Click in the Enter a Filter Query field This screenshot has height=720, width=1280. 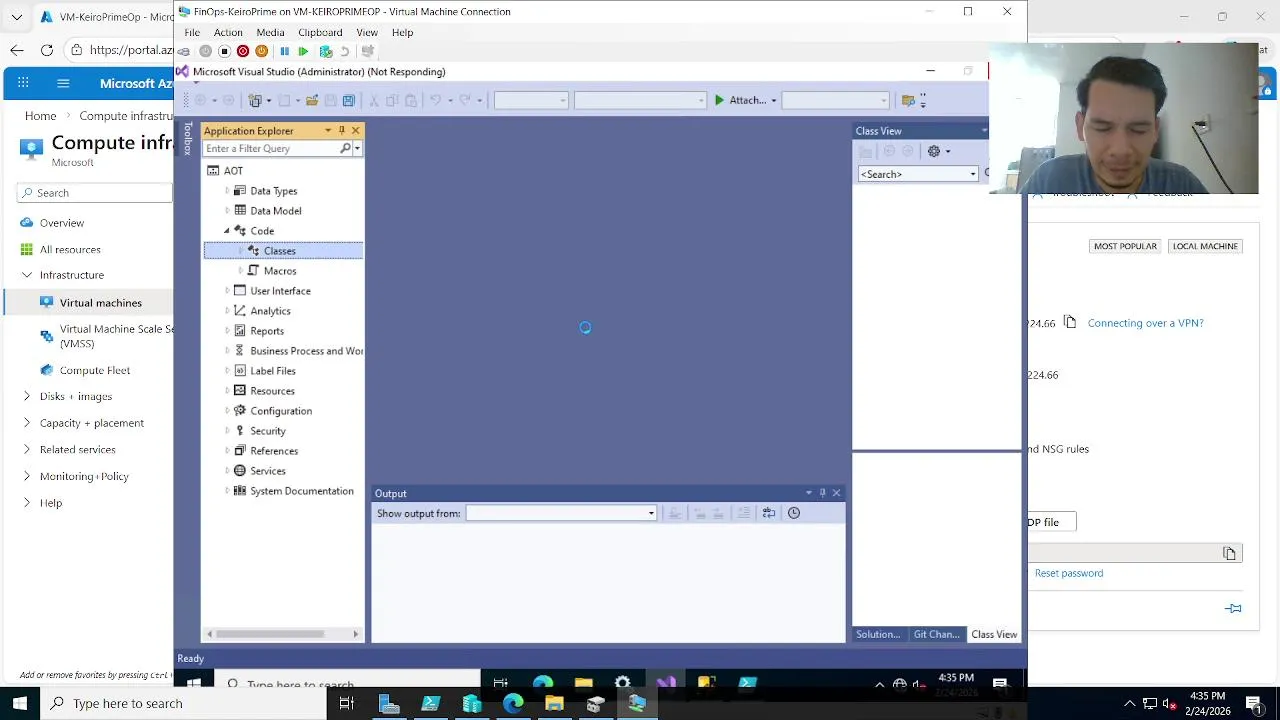tap(271, 149)
